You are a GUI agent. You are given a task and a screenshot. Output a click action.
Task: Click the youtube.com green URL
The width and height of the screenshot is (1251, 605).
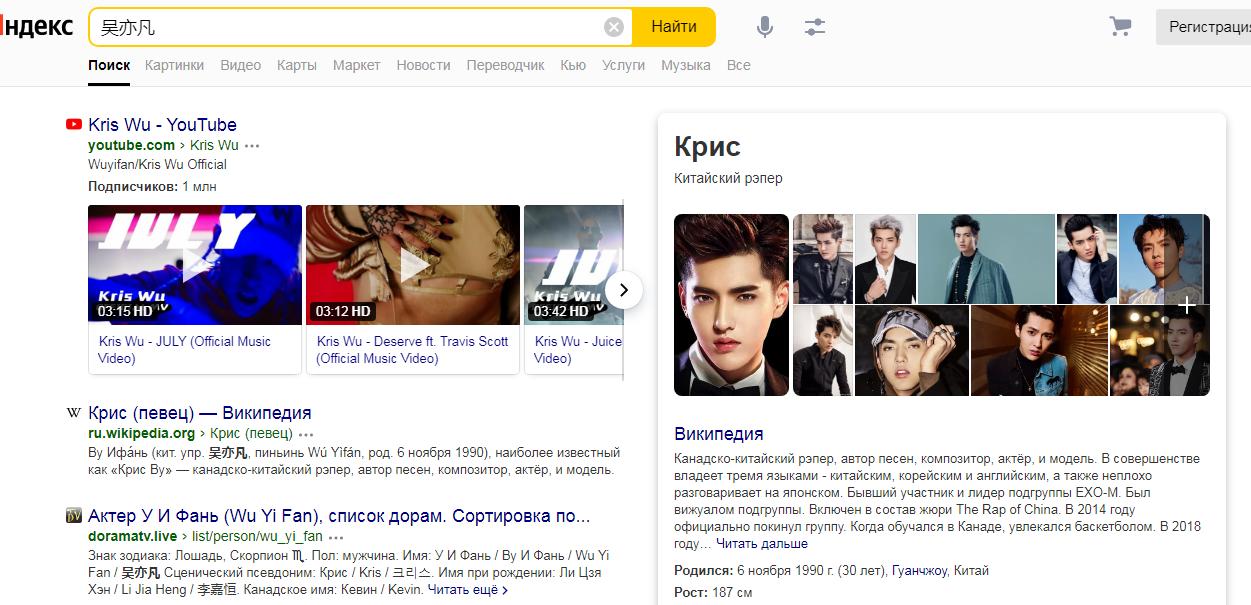[x=131, y=146]
